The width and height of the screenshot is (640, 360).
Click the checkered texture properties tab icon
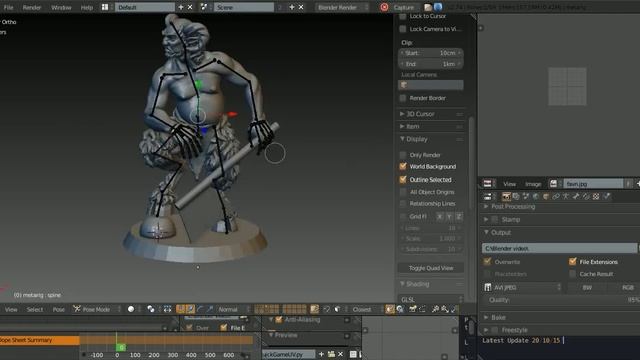596,197
